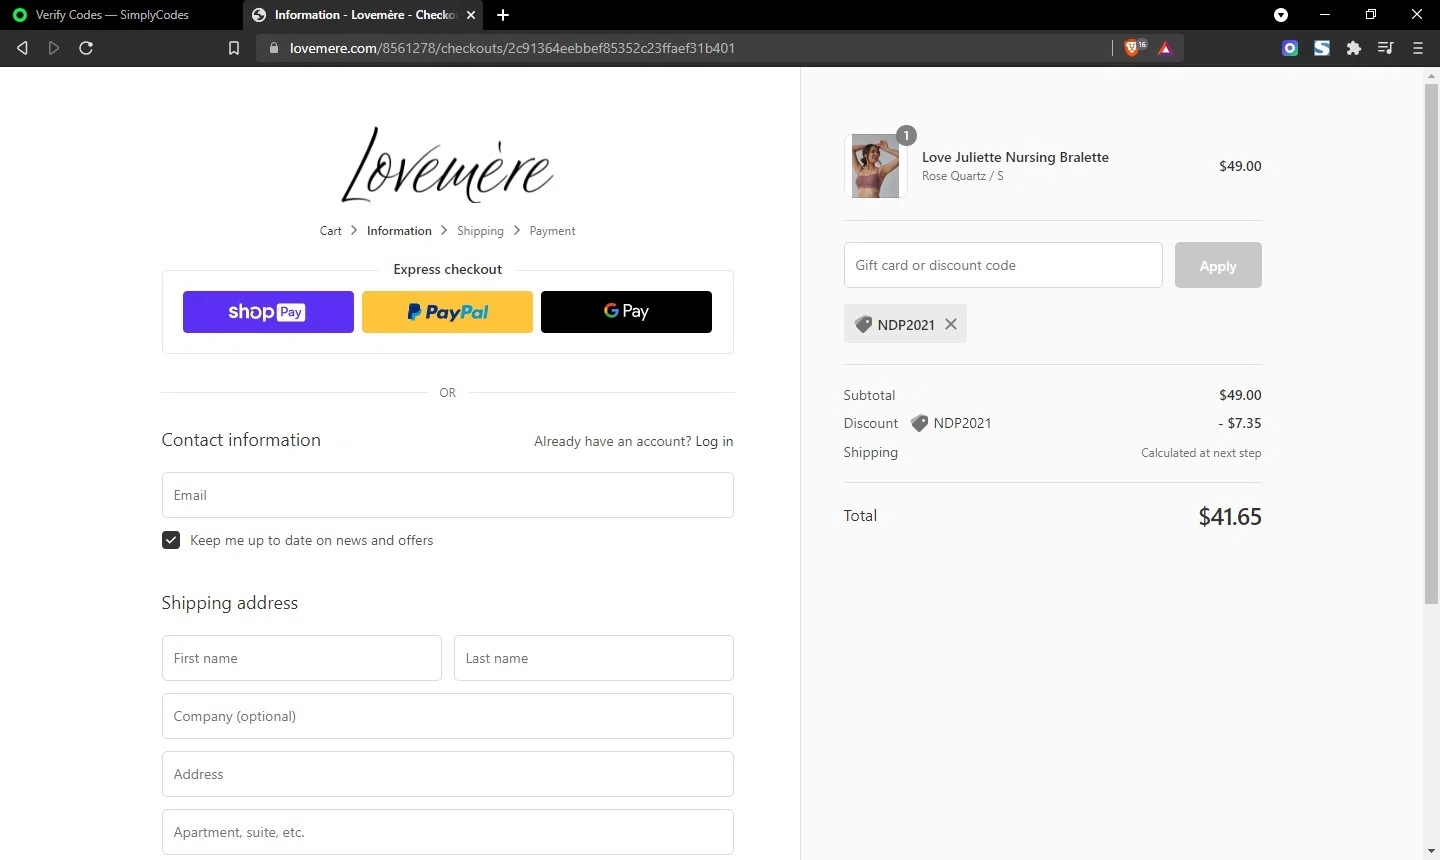1440x860 pixels.
Task: Click the Love Juliette Nursing Bralette title
Action: [1015, 157]
